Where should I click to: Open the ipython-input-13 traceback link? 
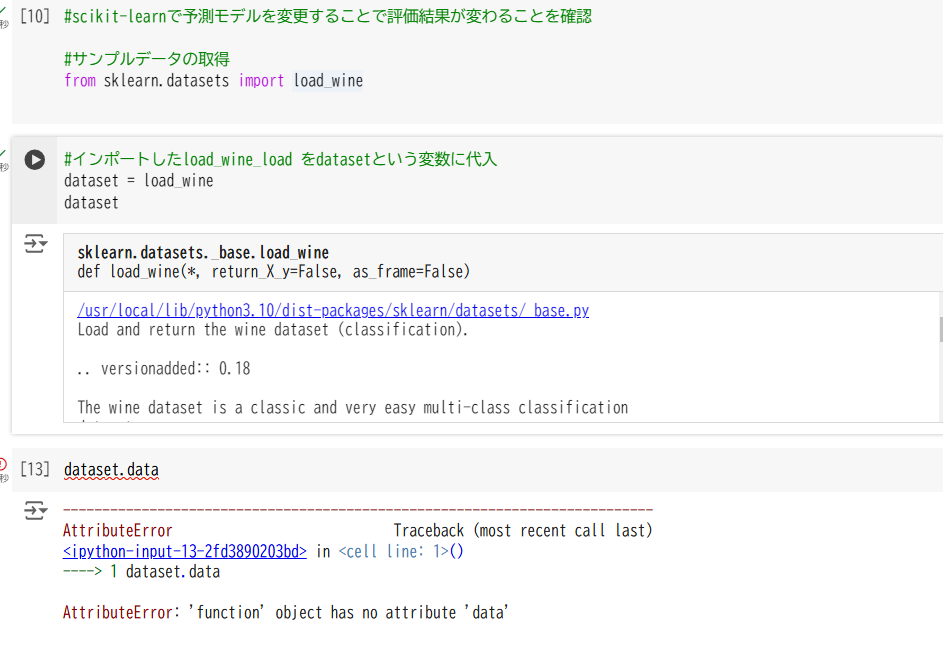[x=184, y=551]
